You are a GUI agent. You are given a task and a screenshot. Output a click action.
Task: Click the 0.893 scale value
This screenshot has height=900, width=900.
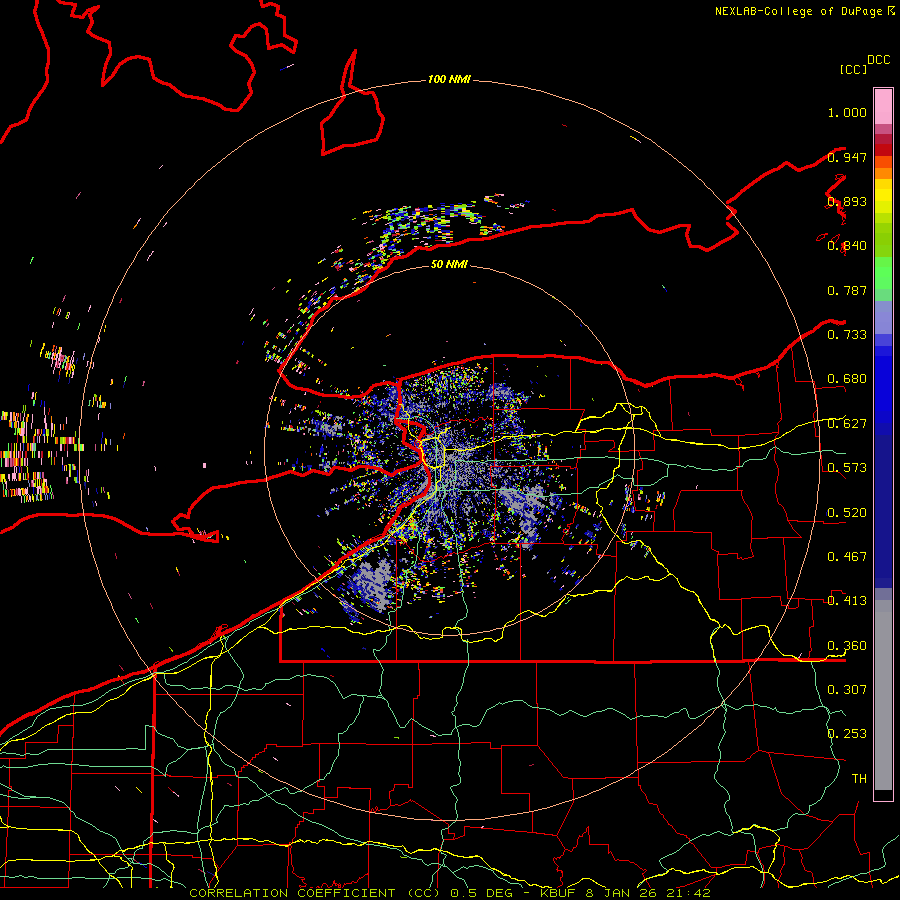click(847, 201)
